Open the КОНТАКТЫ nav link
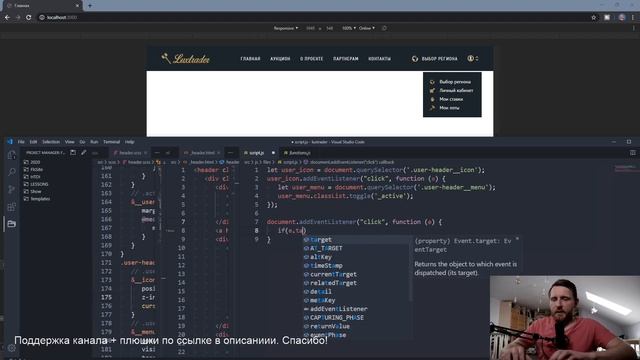Screen dimensions: 640x360 pos(379,59)
